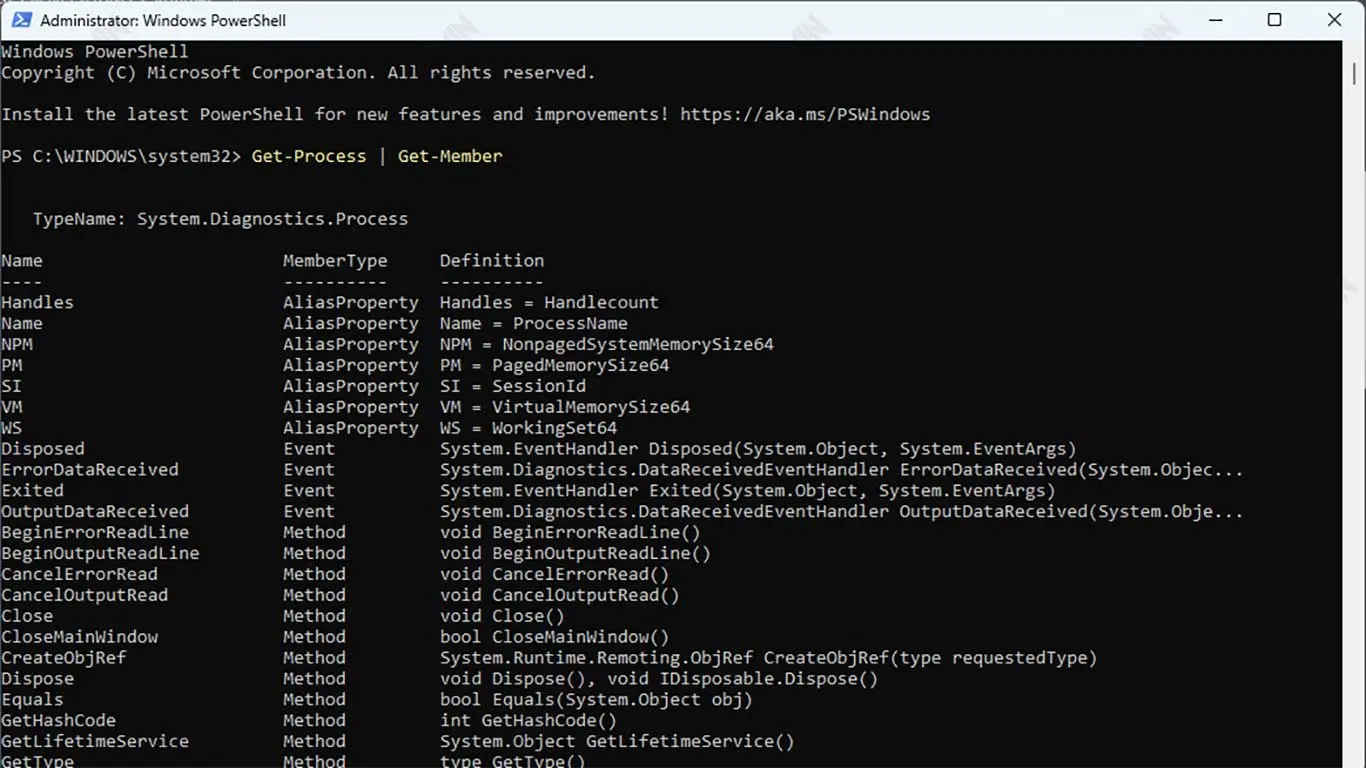Click the 'PS C:\WINDOWS\system32>' prompt
This screenshot has width=1366, height=768.
[121, 156]
